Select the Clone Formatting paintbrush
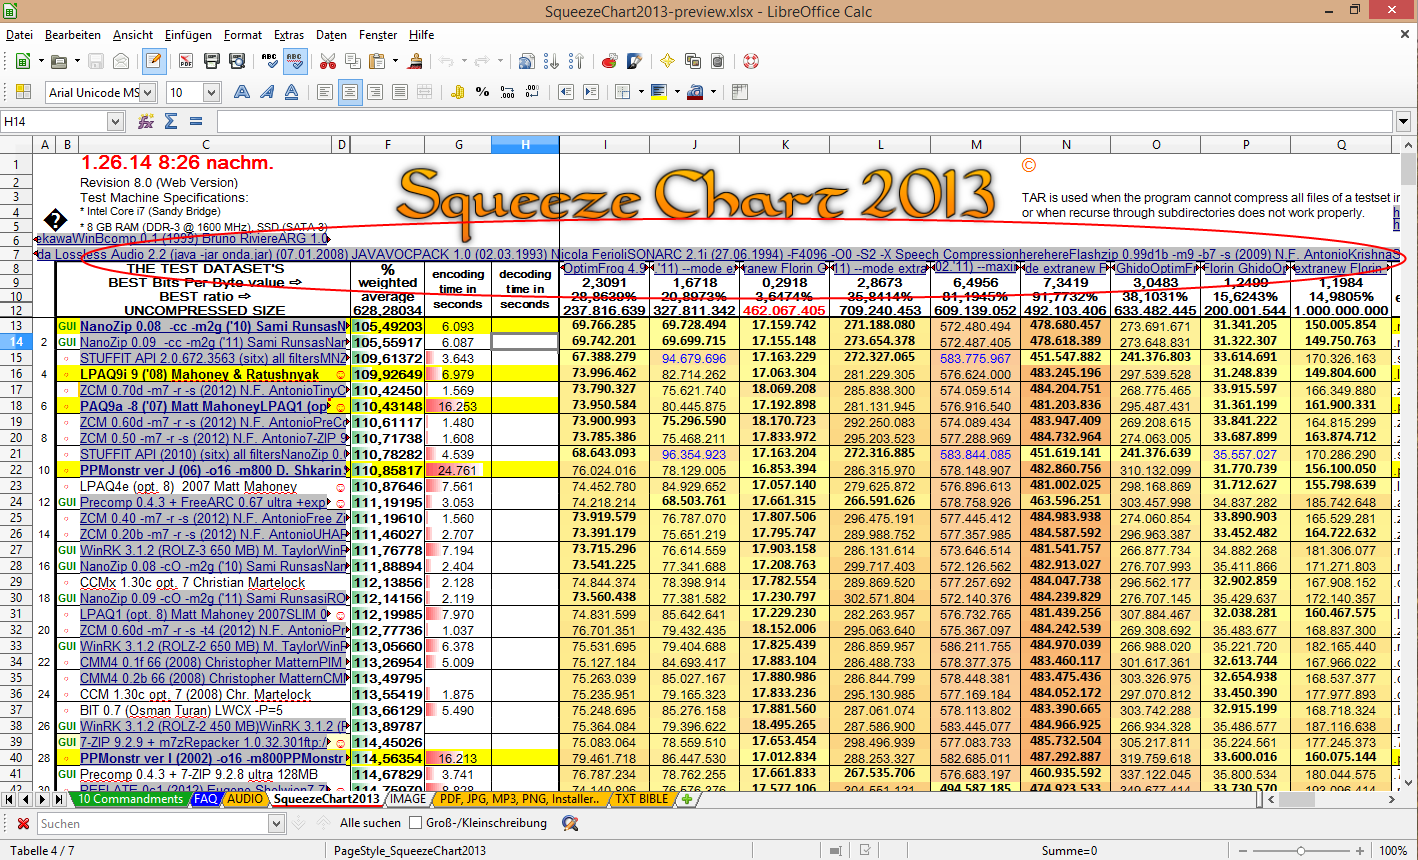Image resolution: width=1418 pixels, height=860 pixels. (x=415, y=61)
